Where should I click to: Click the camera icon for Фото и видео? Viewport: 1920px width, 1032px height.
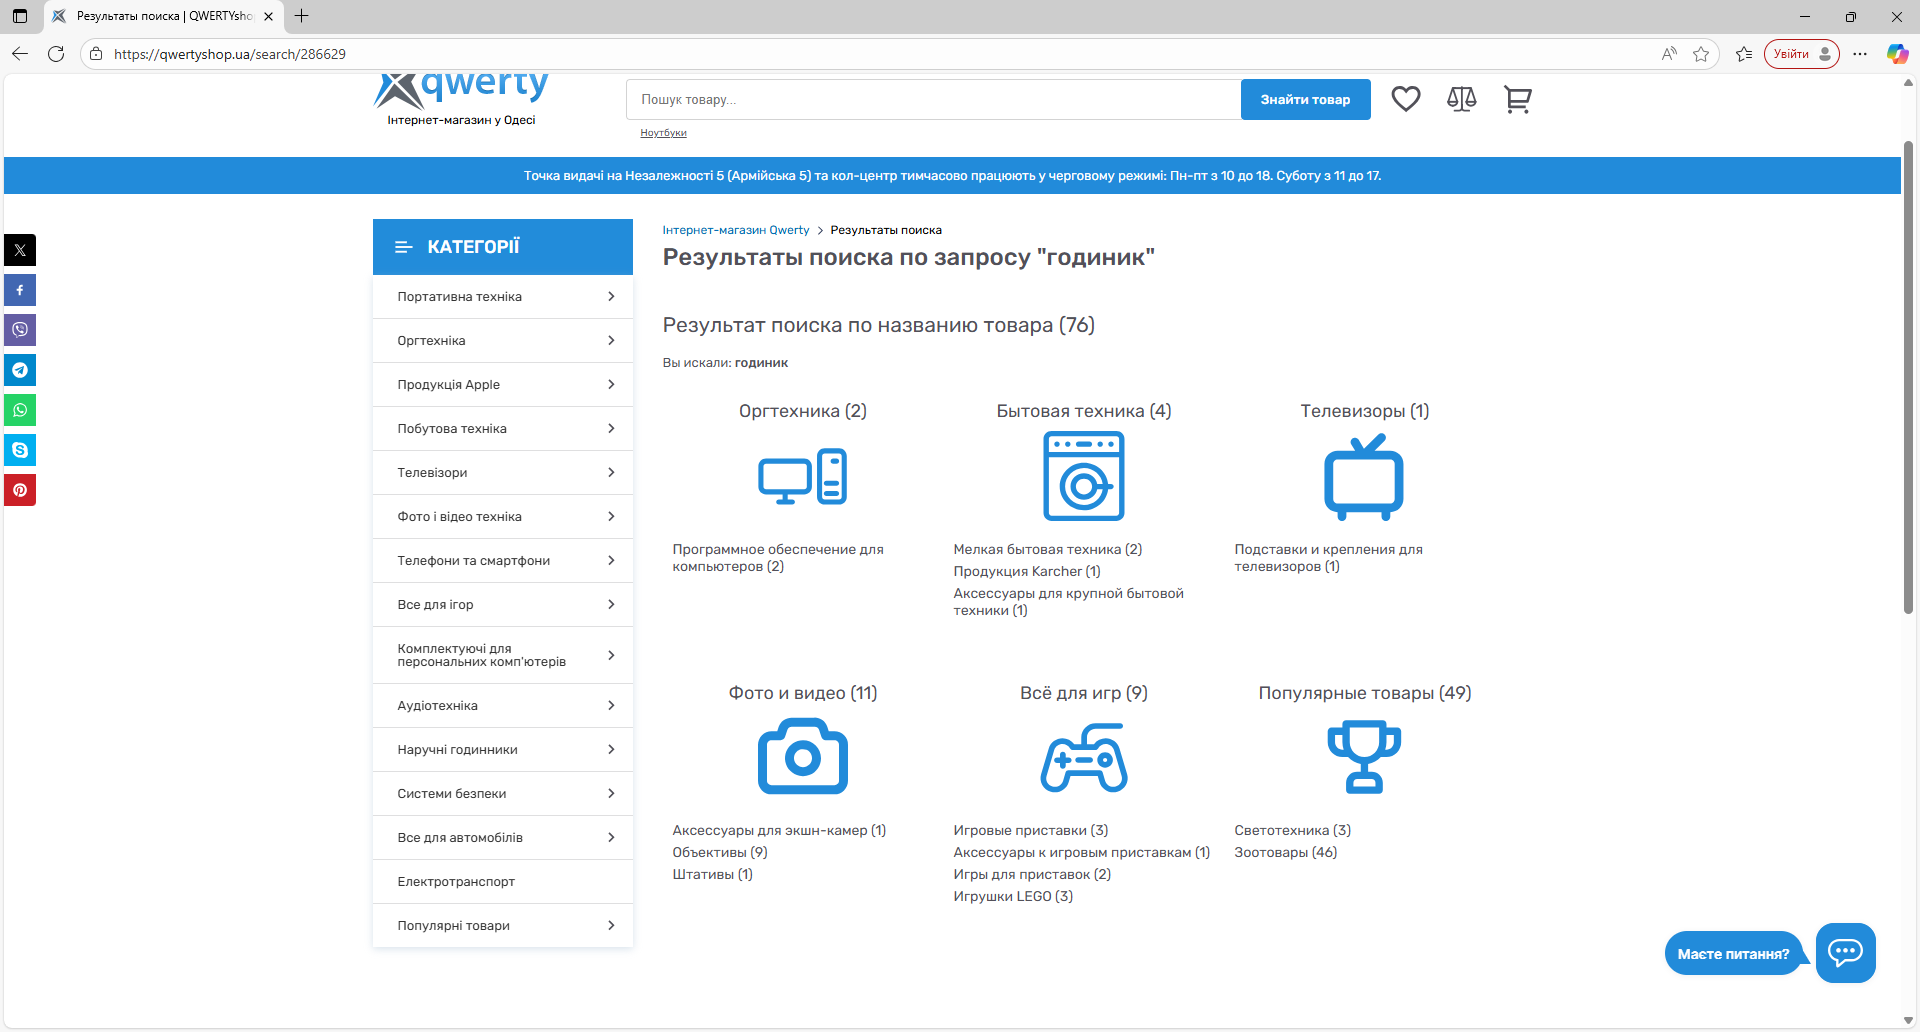(x=802, y=757)
